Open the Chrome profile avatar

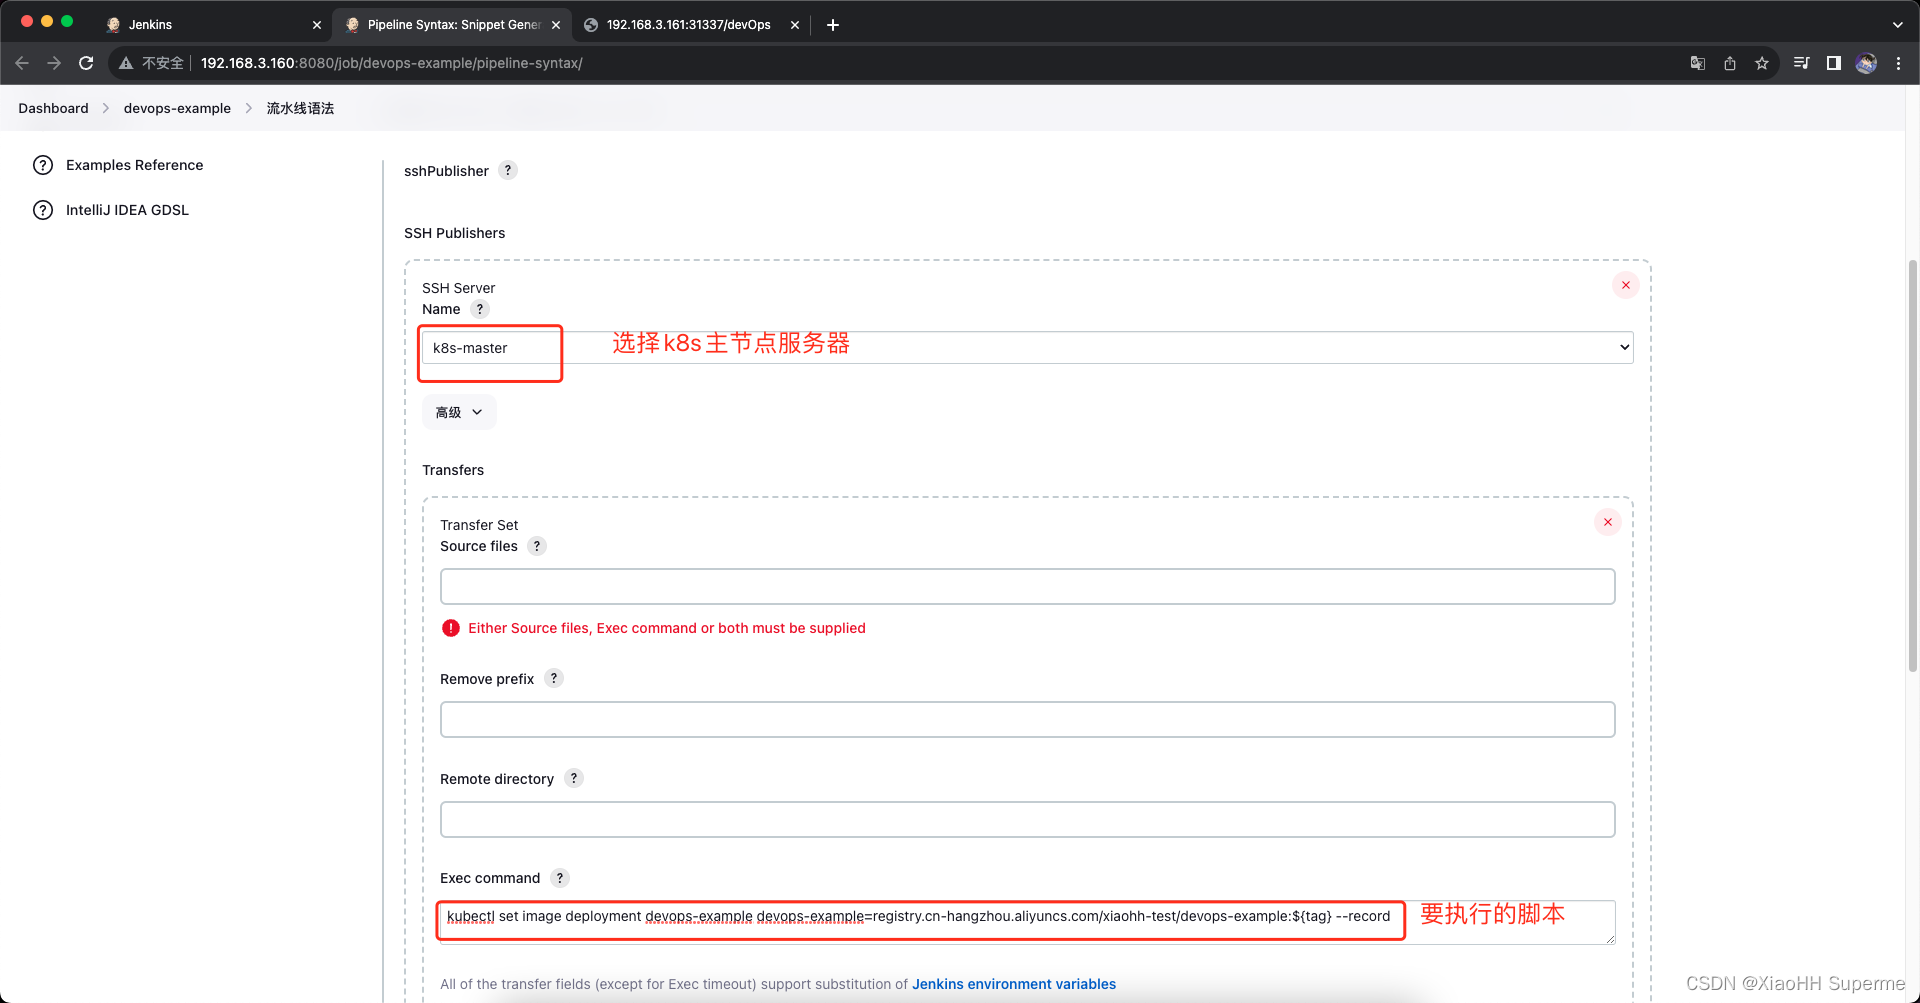[x=1866, y=63]
